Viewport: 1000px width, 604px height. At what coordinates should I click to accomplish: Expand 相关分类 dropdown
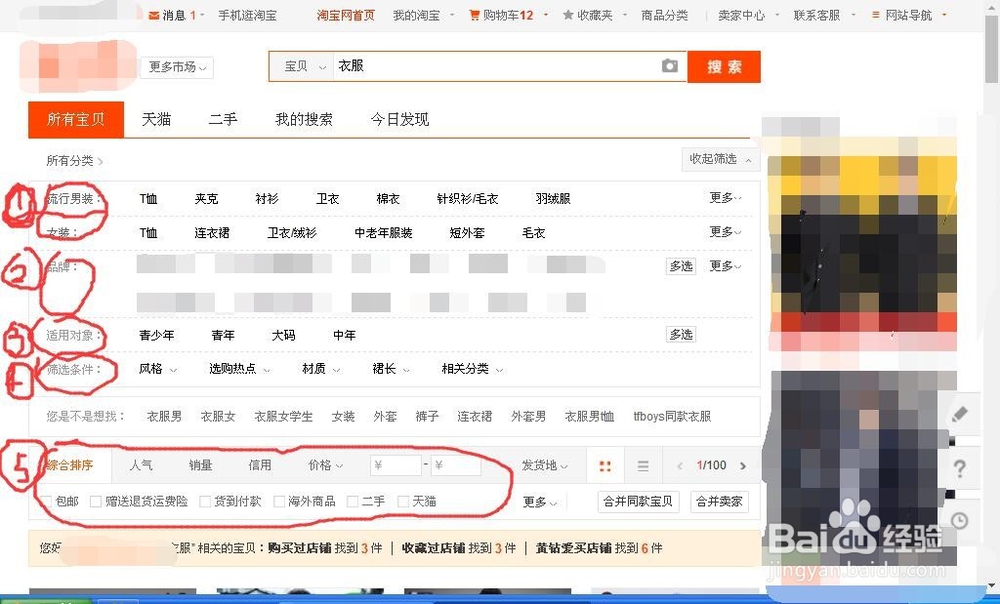(x=472, y=369)
